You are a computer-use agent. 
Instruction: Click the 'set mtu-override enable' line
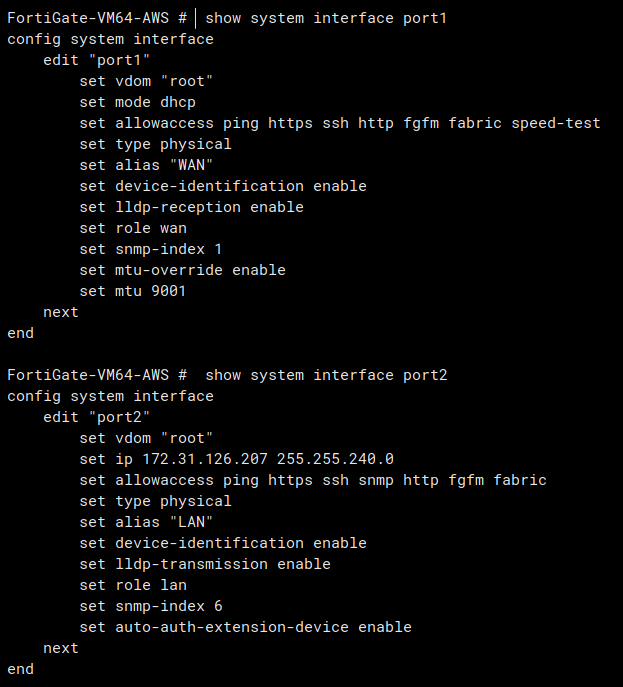182,270
